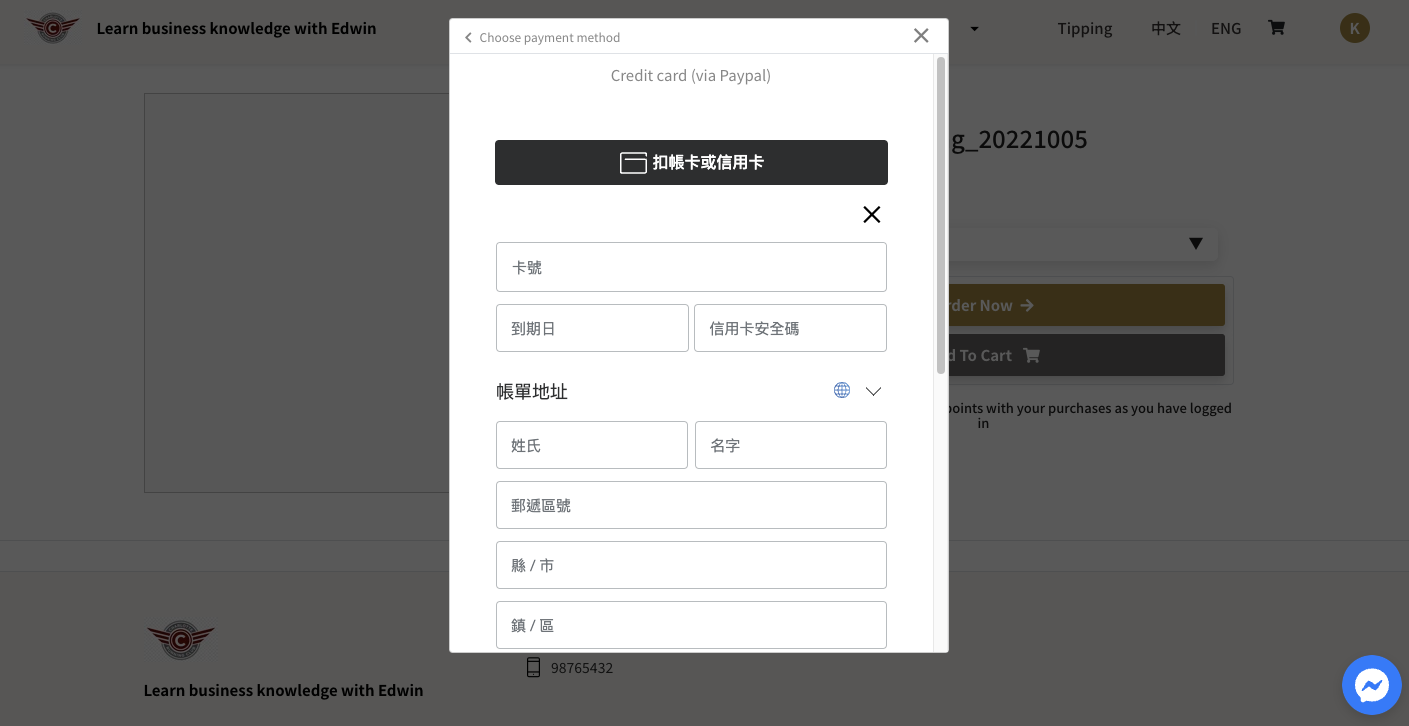Open the shopping cart icon in header
The height and width of the screenshot is (726, 1409).
point(1276,28)
